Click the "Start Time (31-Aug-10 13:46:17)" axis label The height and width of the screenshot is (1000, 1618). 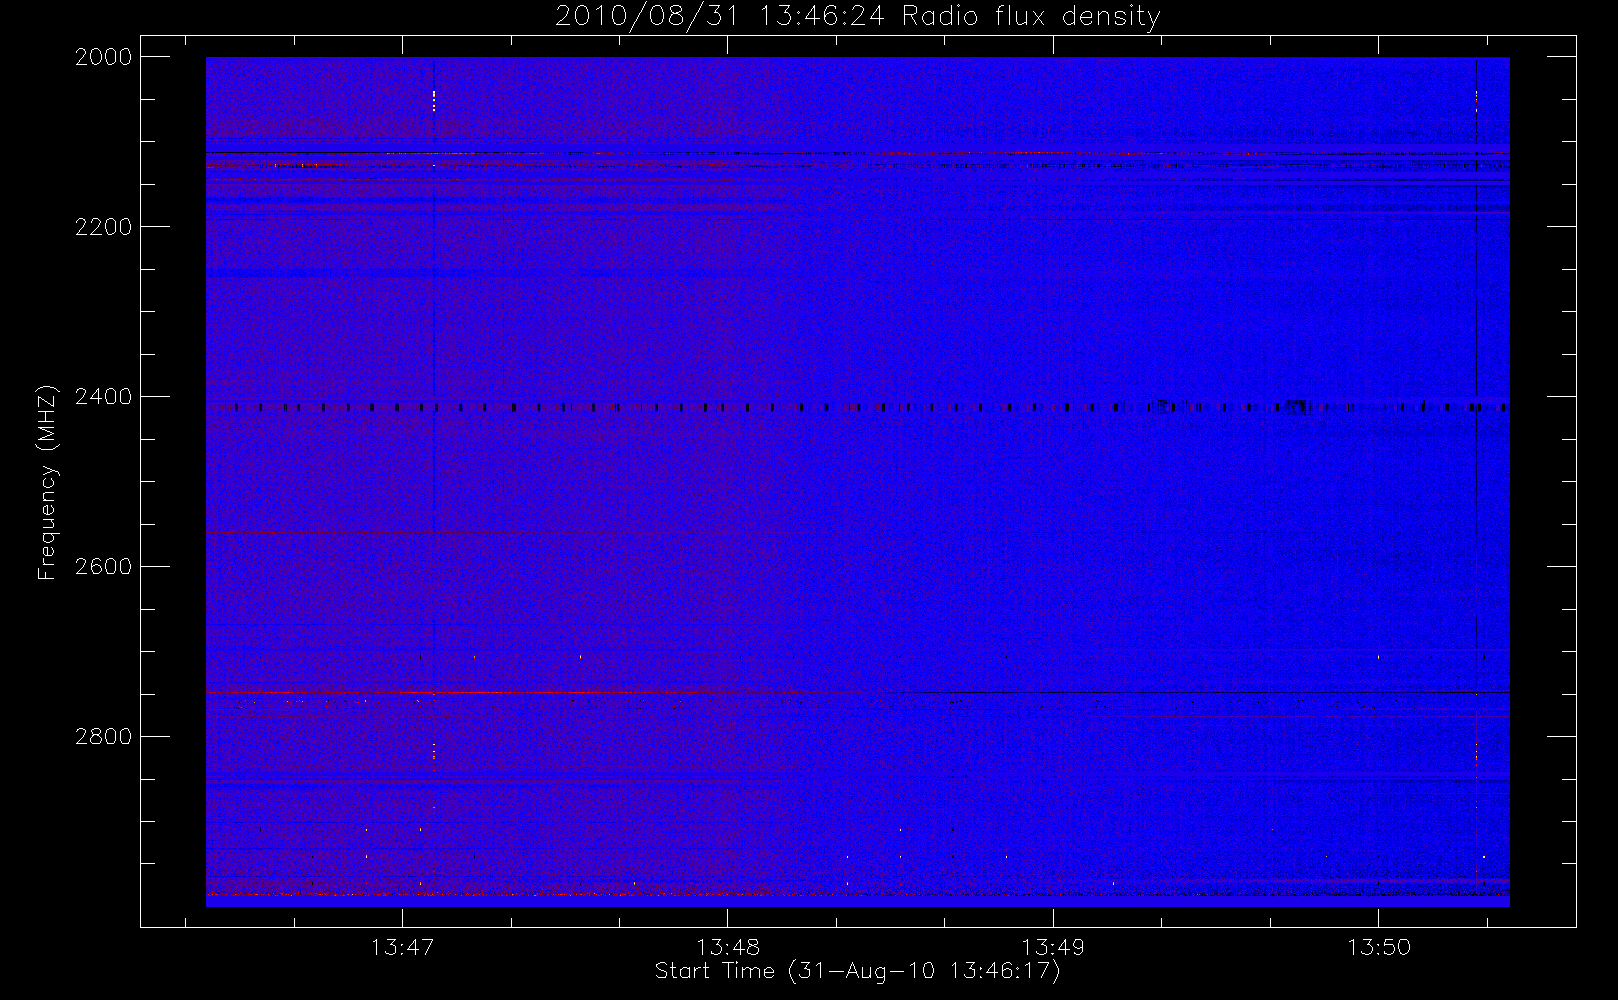click(x=857, y=971)
